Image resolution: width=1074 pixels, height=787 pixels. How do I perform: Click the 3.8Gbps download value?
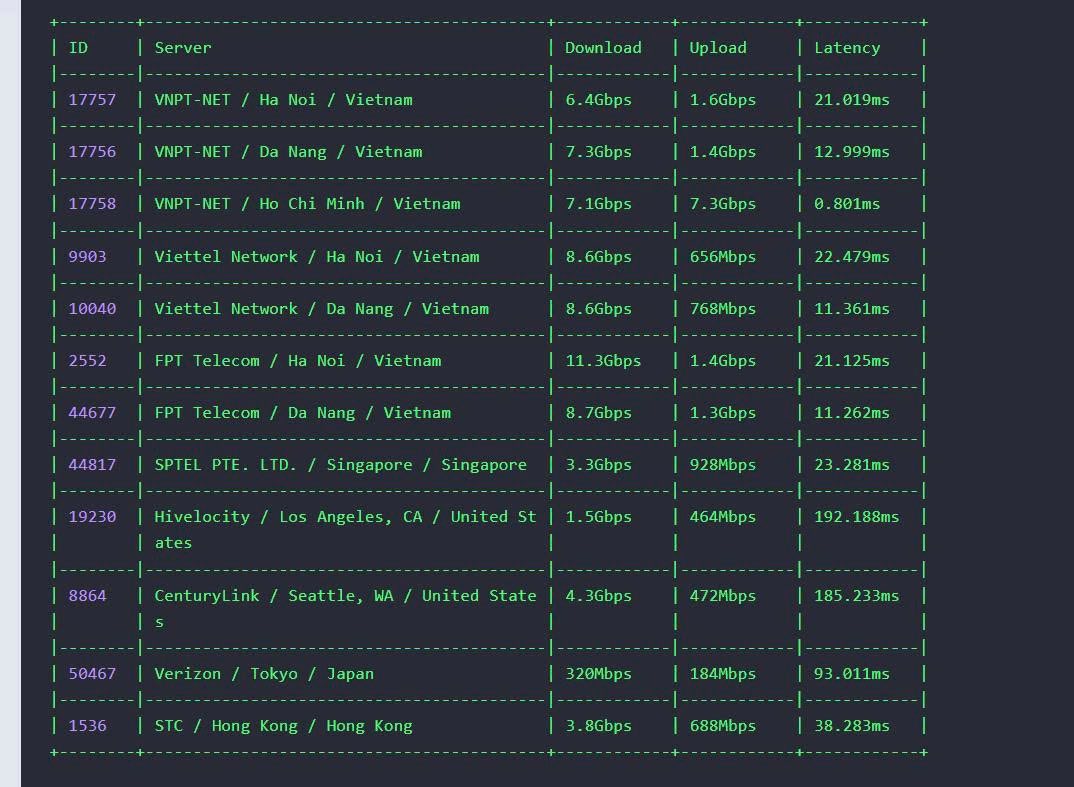click(598, 726)
